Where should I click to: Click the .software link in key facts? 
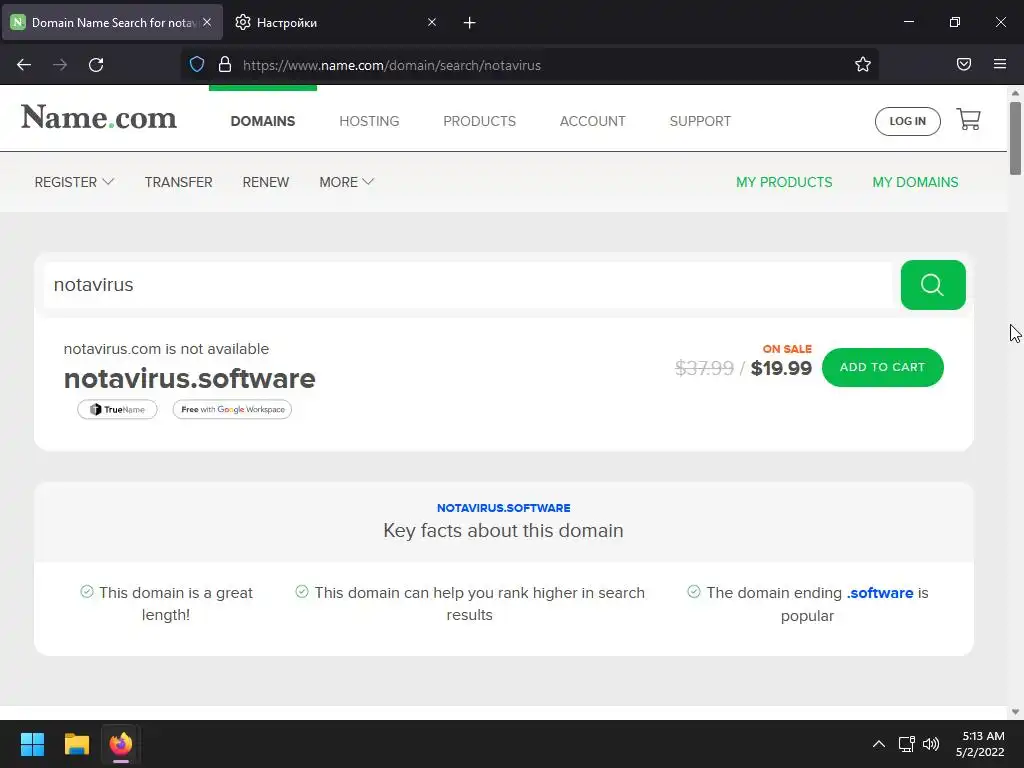pos(880,593)
